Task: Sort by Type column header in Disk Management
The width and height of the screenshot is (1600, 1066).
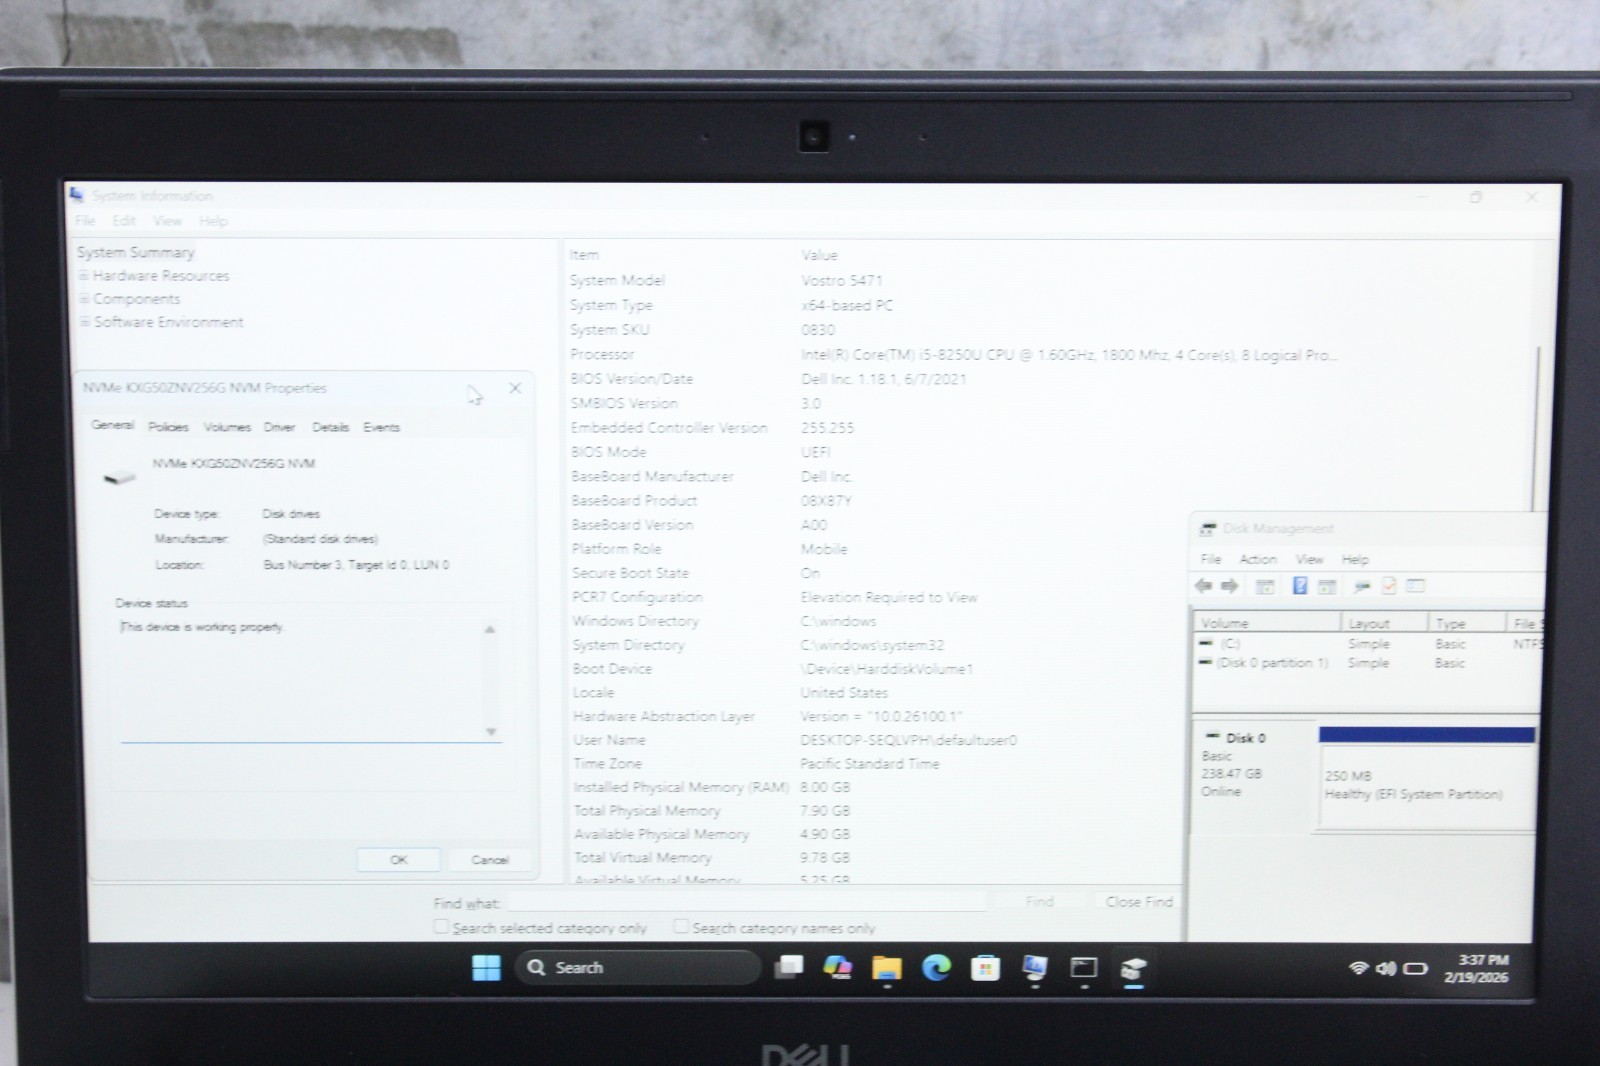Action: coord(1466,623)
